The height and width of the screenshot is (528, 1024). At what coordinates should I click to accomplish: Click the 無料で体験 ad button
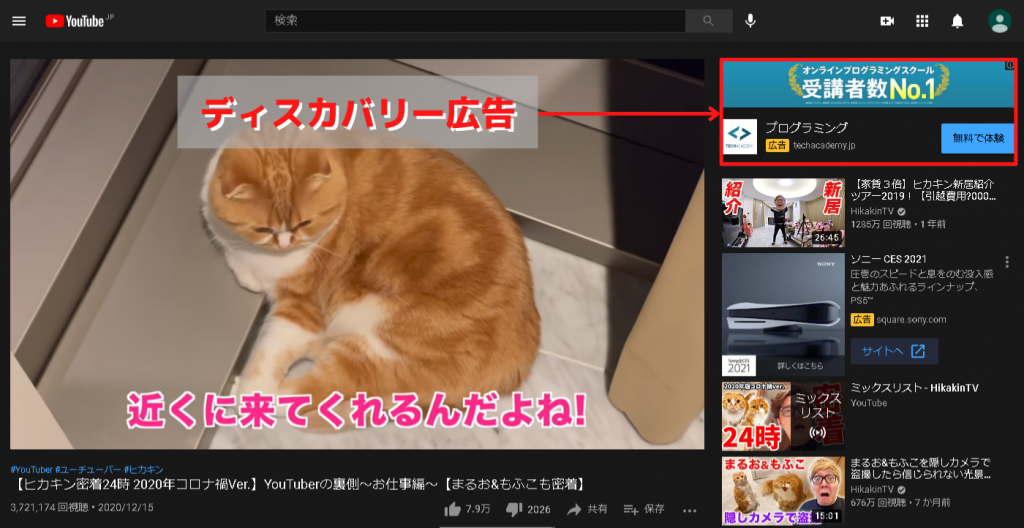click(x=978, y=138)
